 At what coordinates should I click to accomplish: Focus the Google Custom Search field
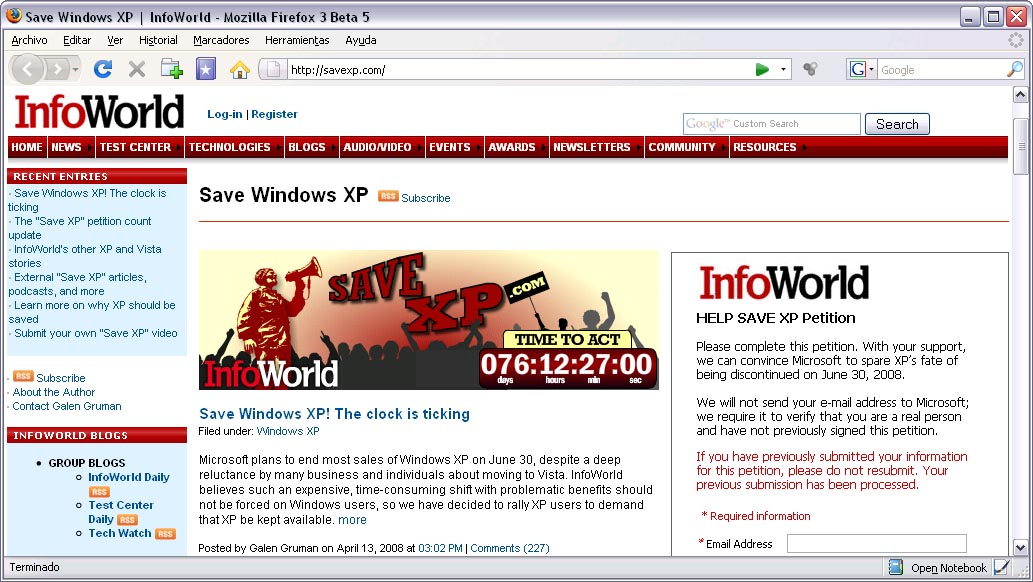pyautogui.click(x=771, y=124)
